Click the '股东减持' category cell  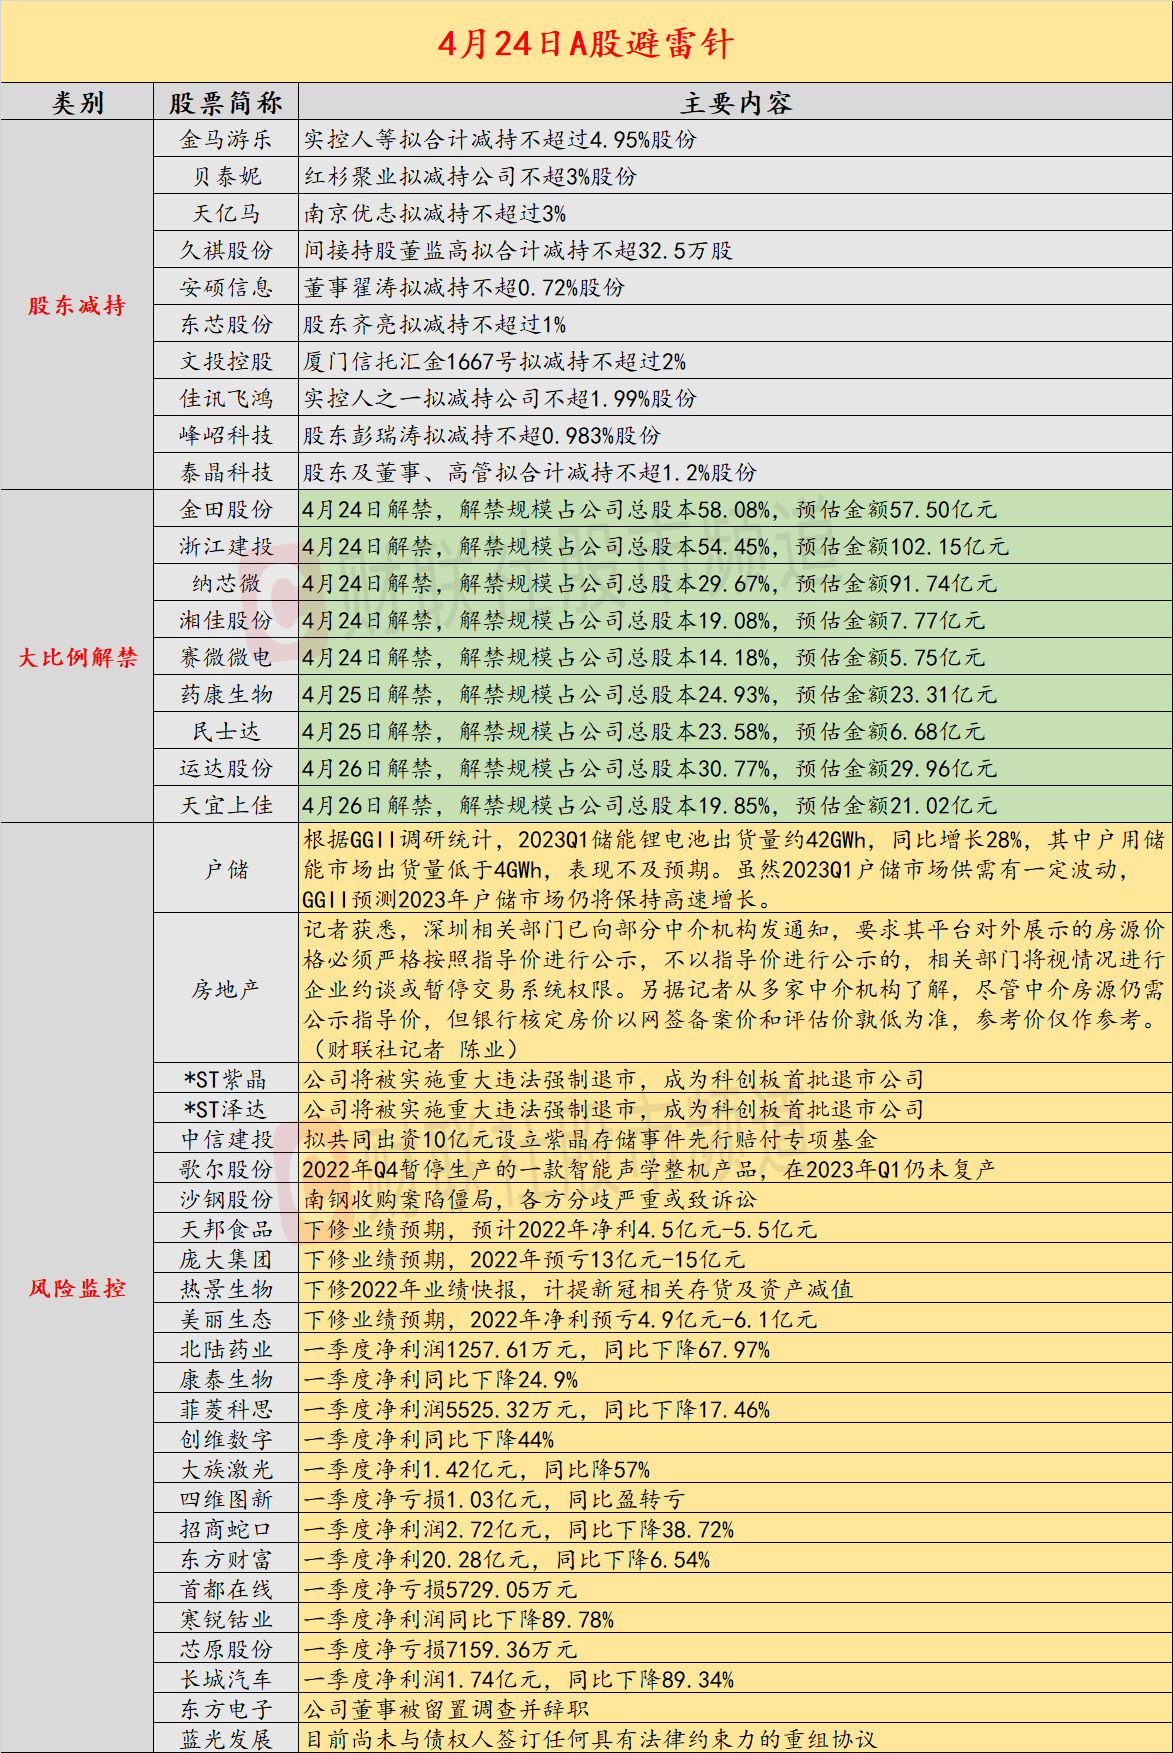coord(77,305)
